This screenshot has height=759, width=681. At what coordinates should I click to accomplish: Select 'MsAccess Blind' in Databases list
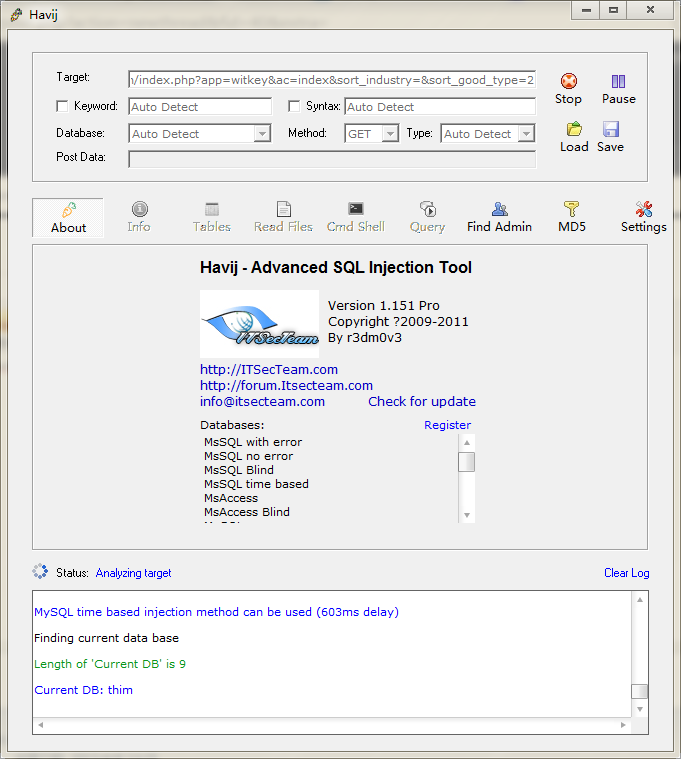247,512
